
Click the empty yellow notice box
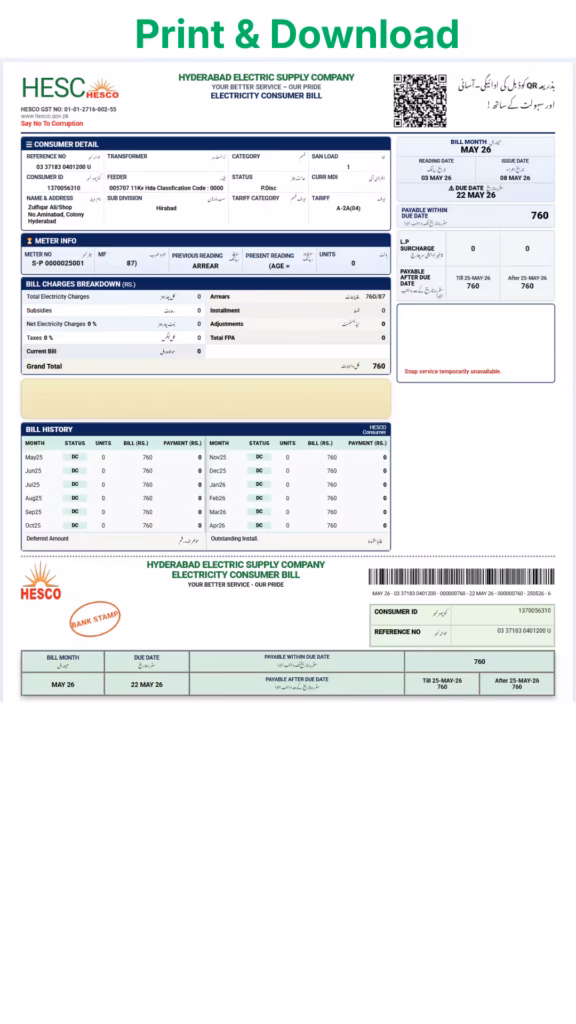[206, 398]
